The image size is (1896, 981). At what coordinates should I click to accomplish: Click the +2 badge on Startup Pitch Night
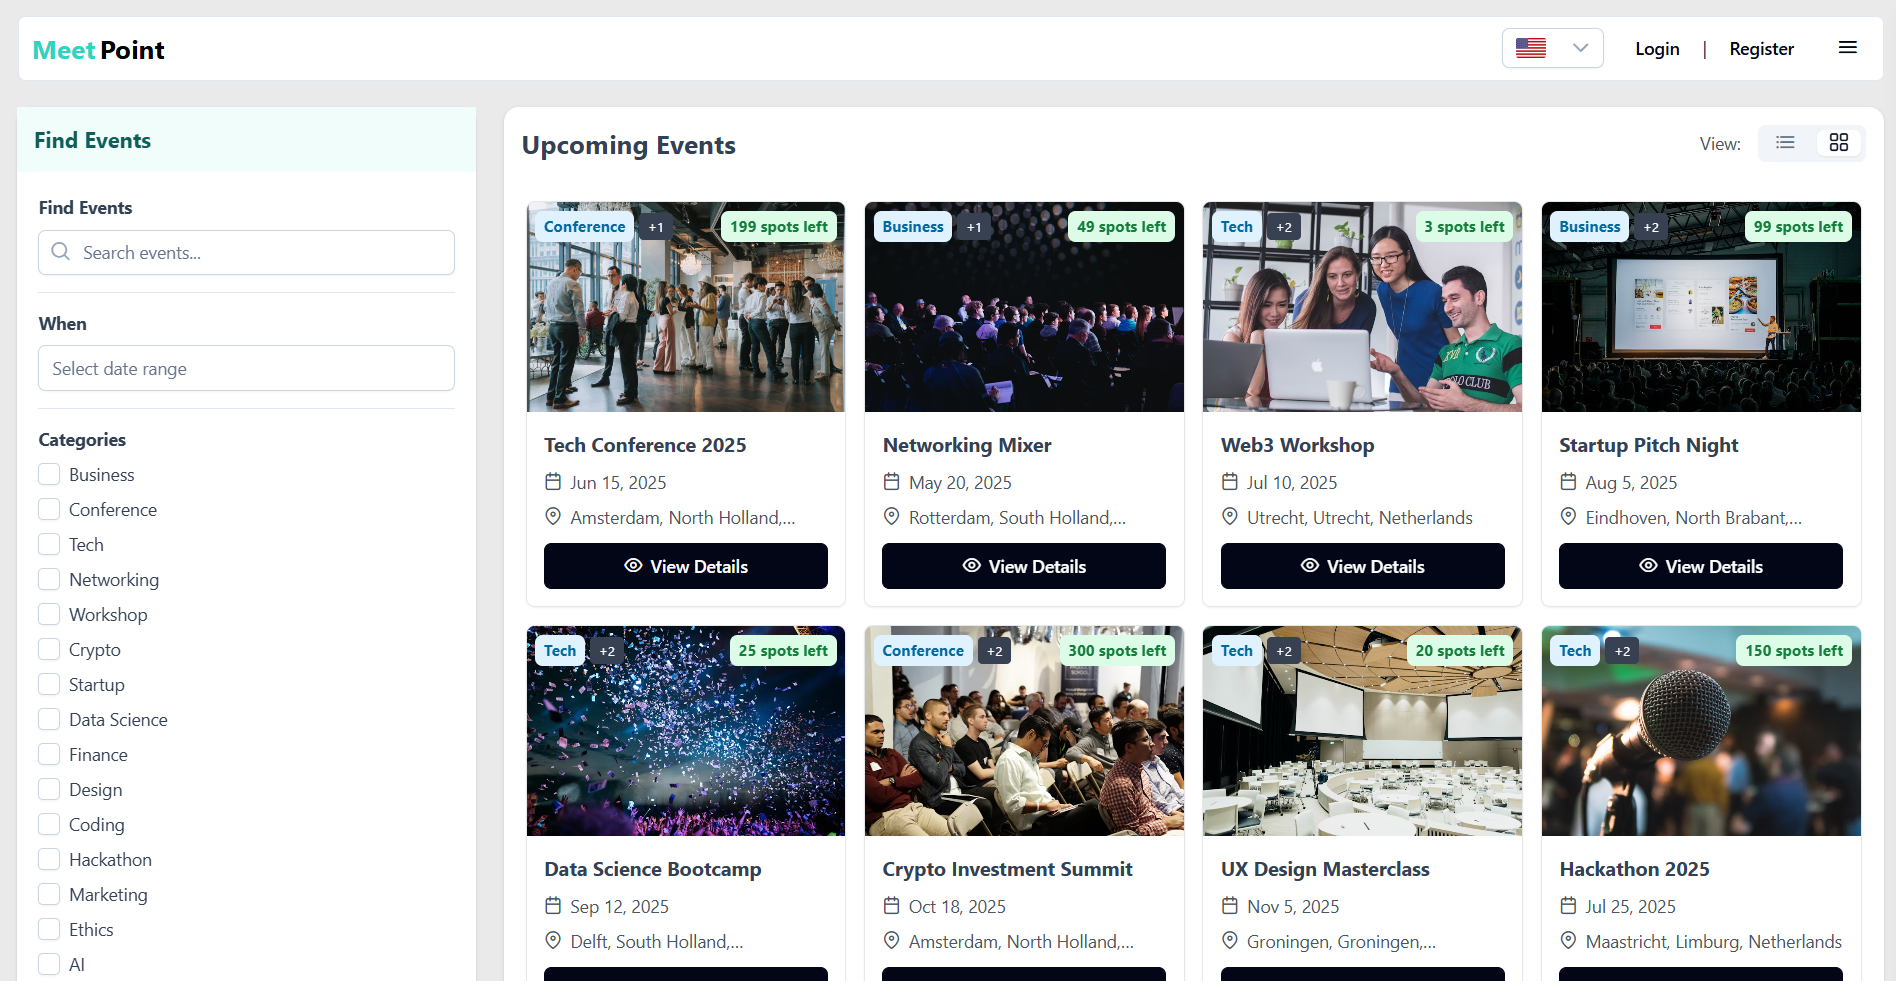(x=1651, y=227)
